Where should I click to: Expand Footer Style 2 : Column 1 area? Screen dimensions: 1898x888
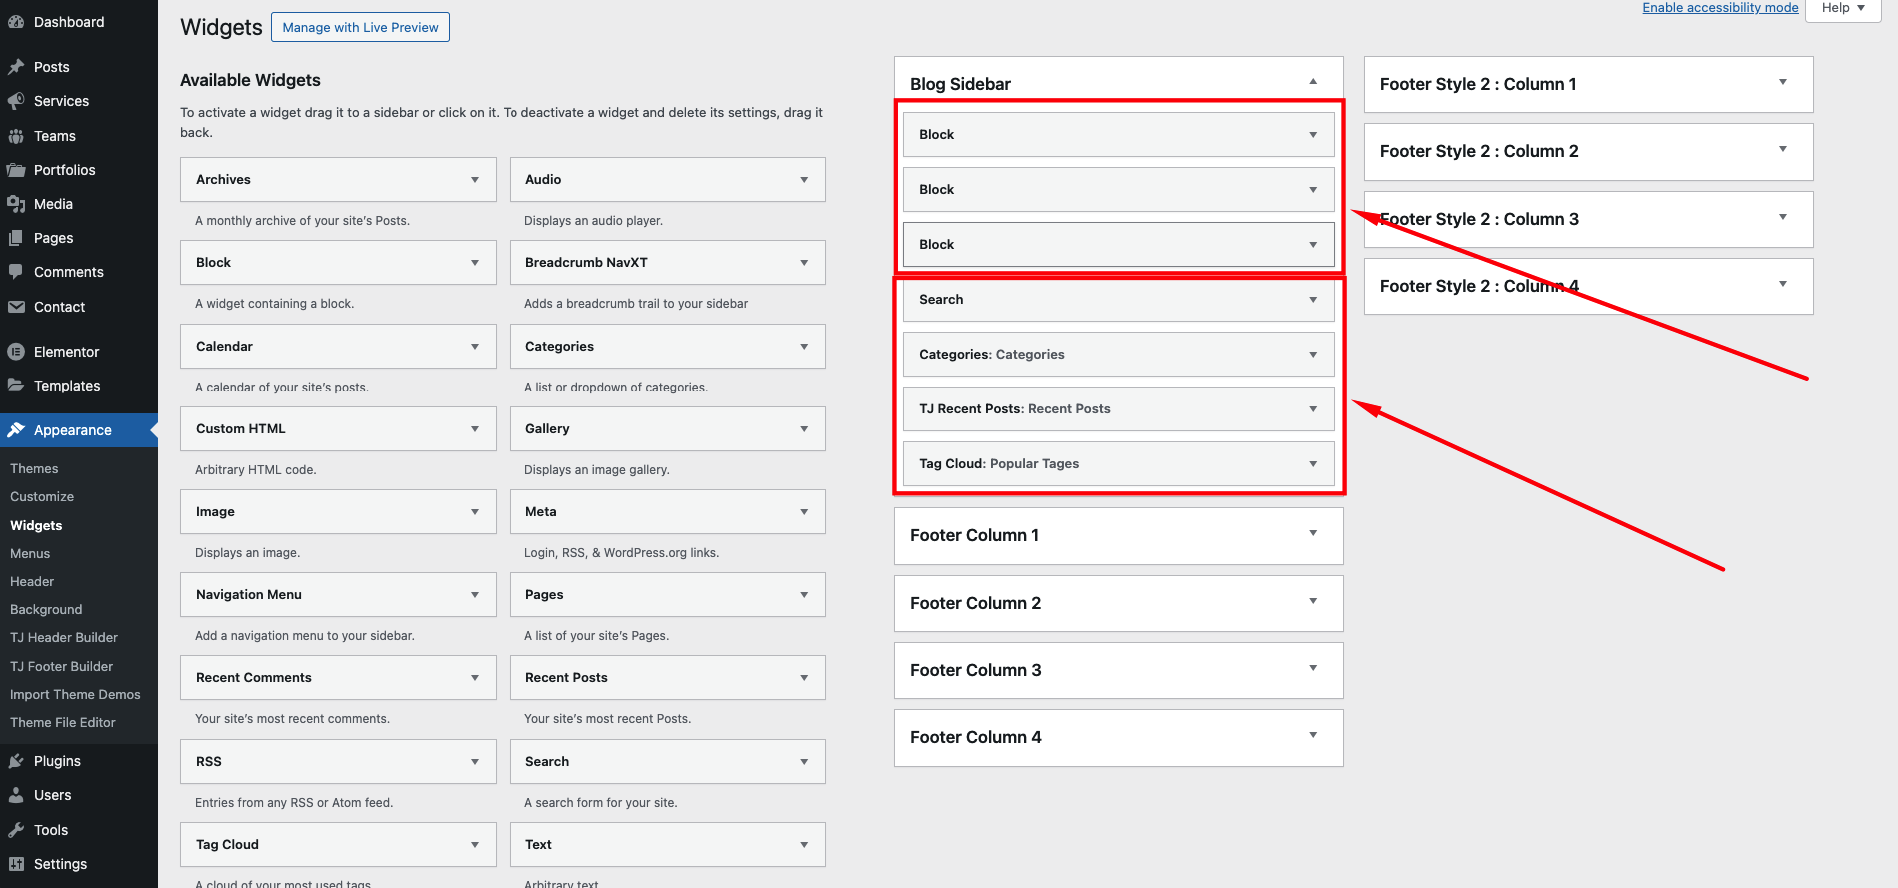coord(1782,83)
